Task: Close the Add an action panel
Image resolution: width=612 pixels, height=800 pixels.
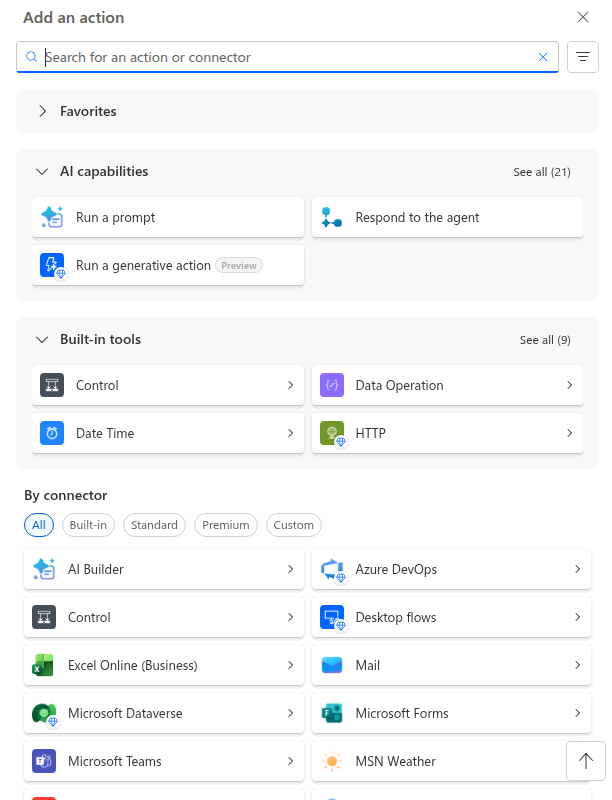Action: [x=583, y=17]
